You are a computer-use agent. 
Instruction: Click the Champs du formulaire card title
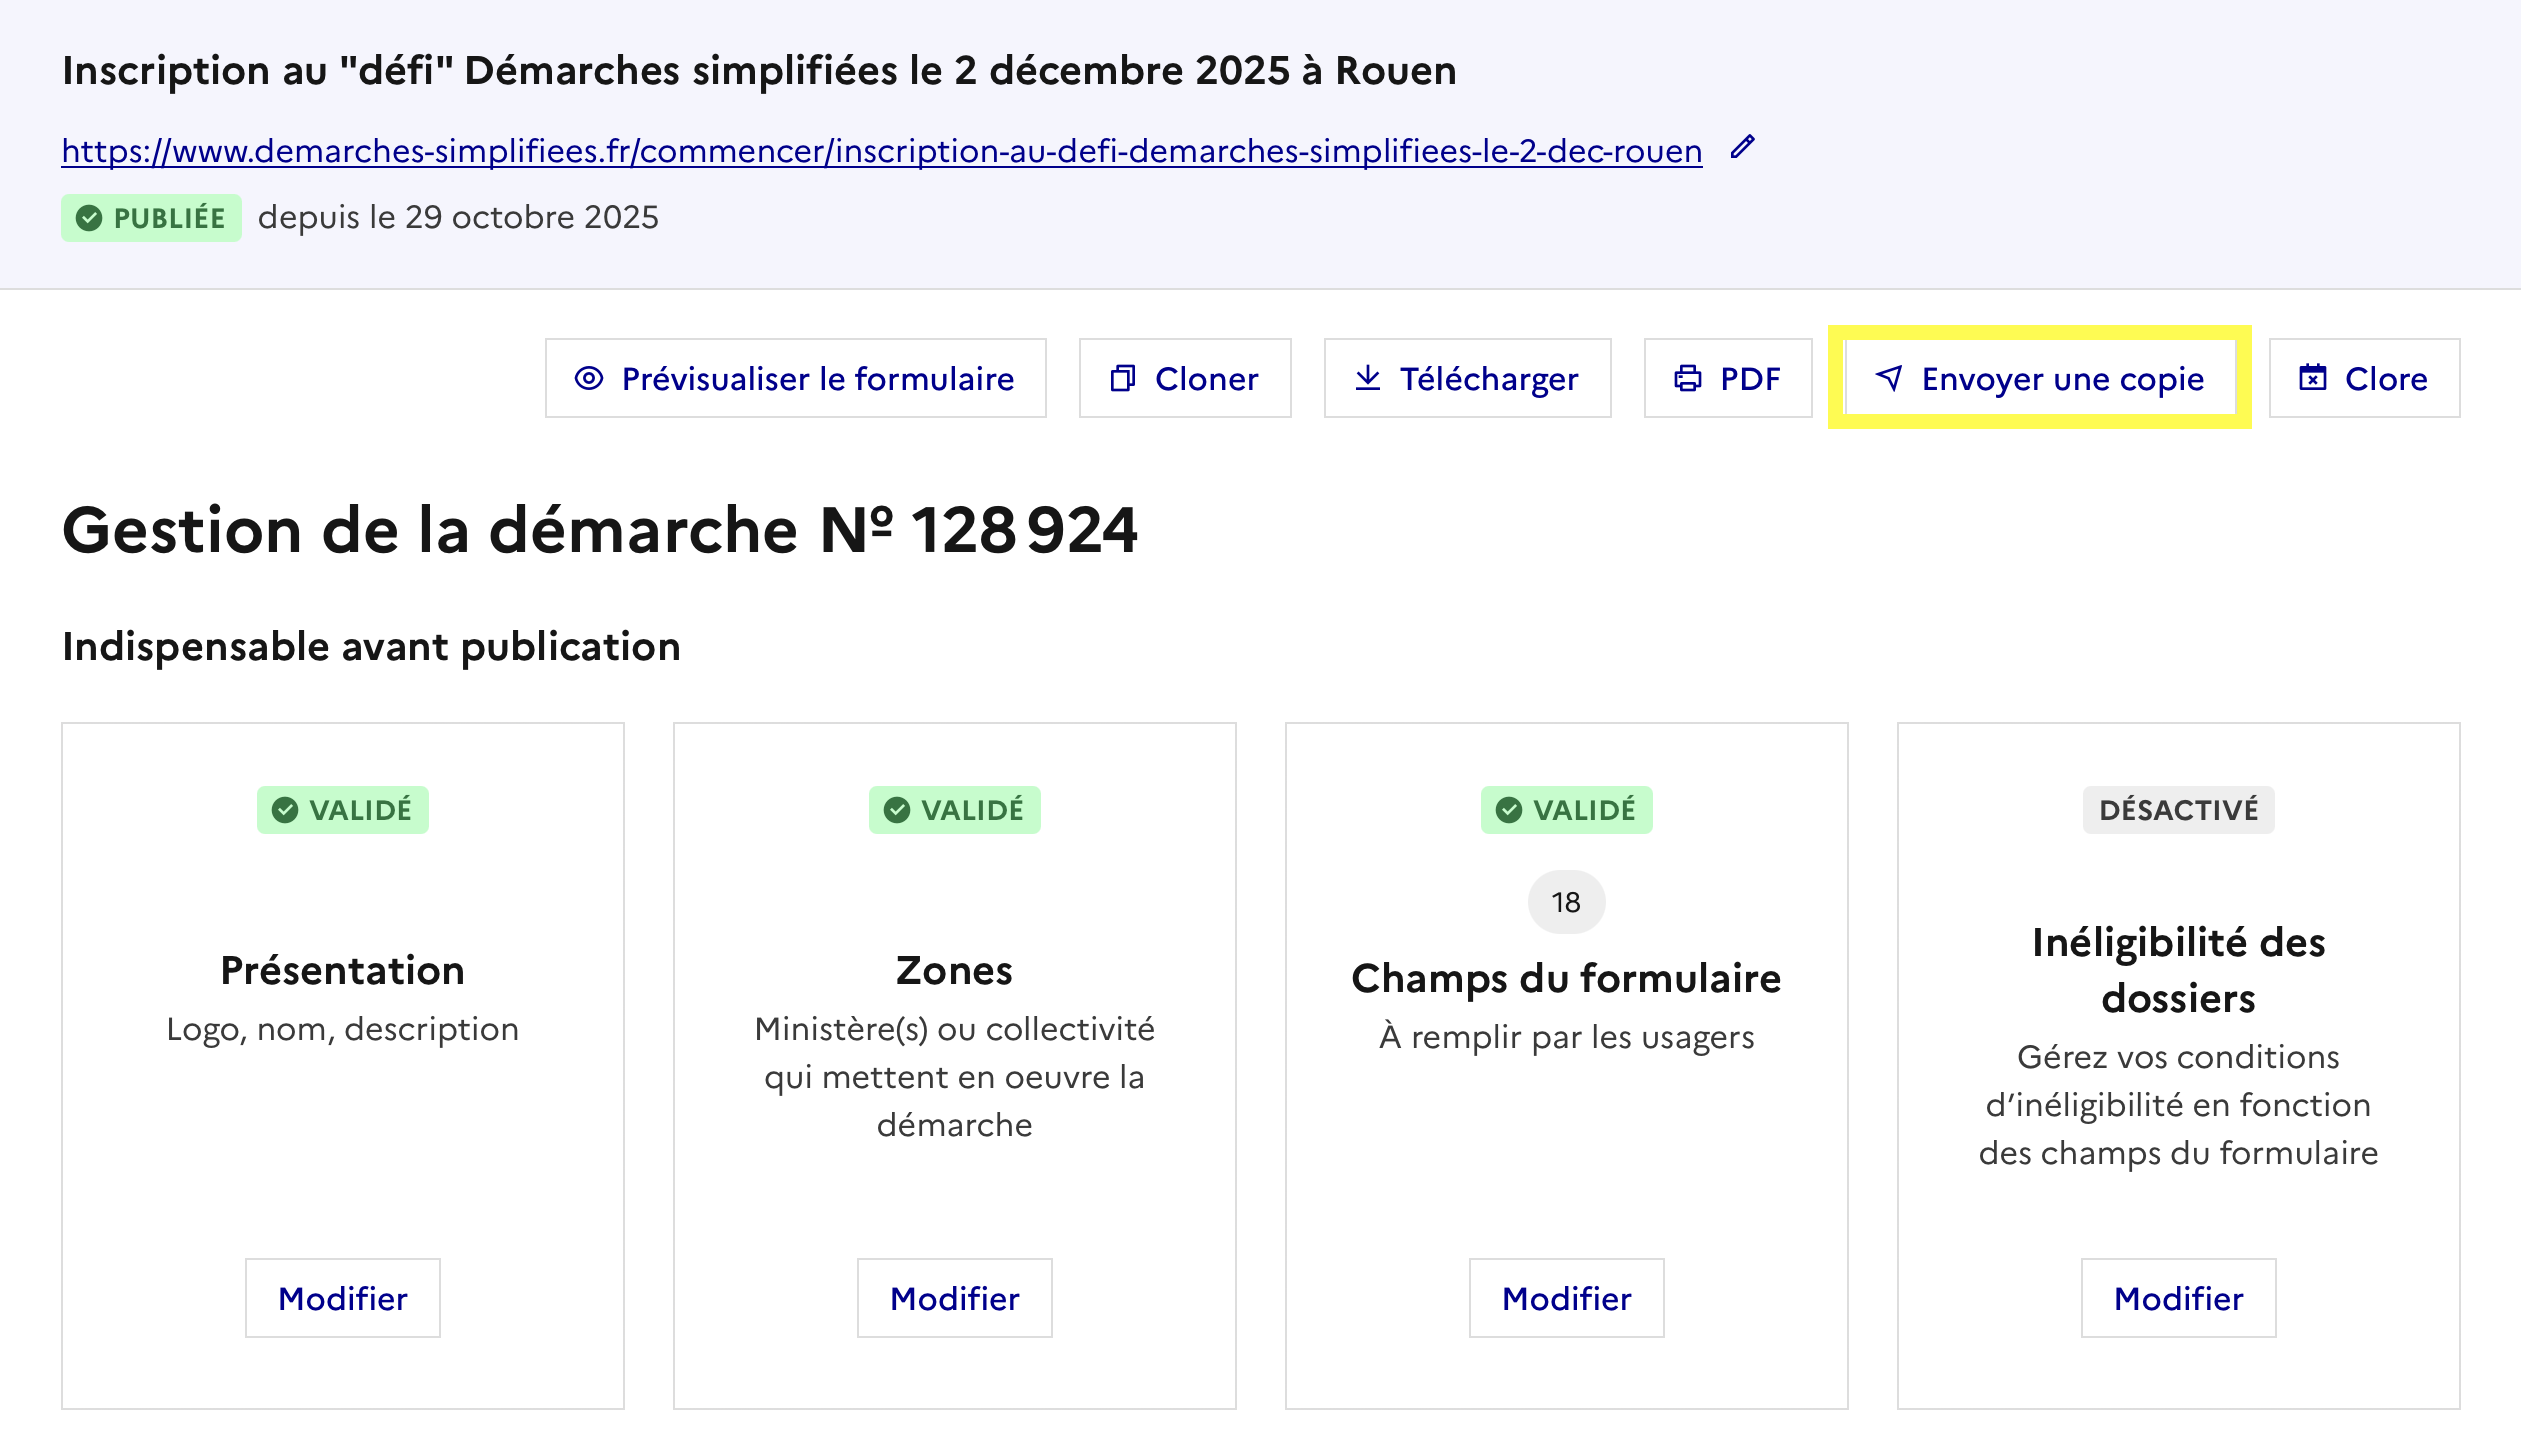pyautogui.click(x=1566, y=978)
